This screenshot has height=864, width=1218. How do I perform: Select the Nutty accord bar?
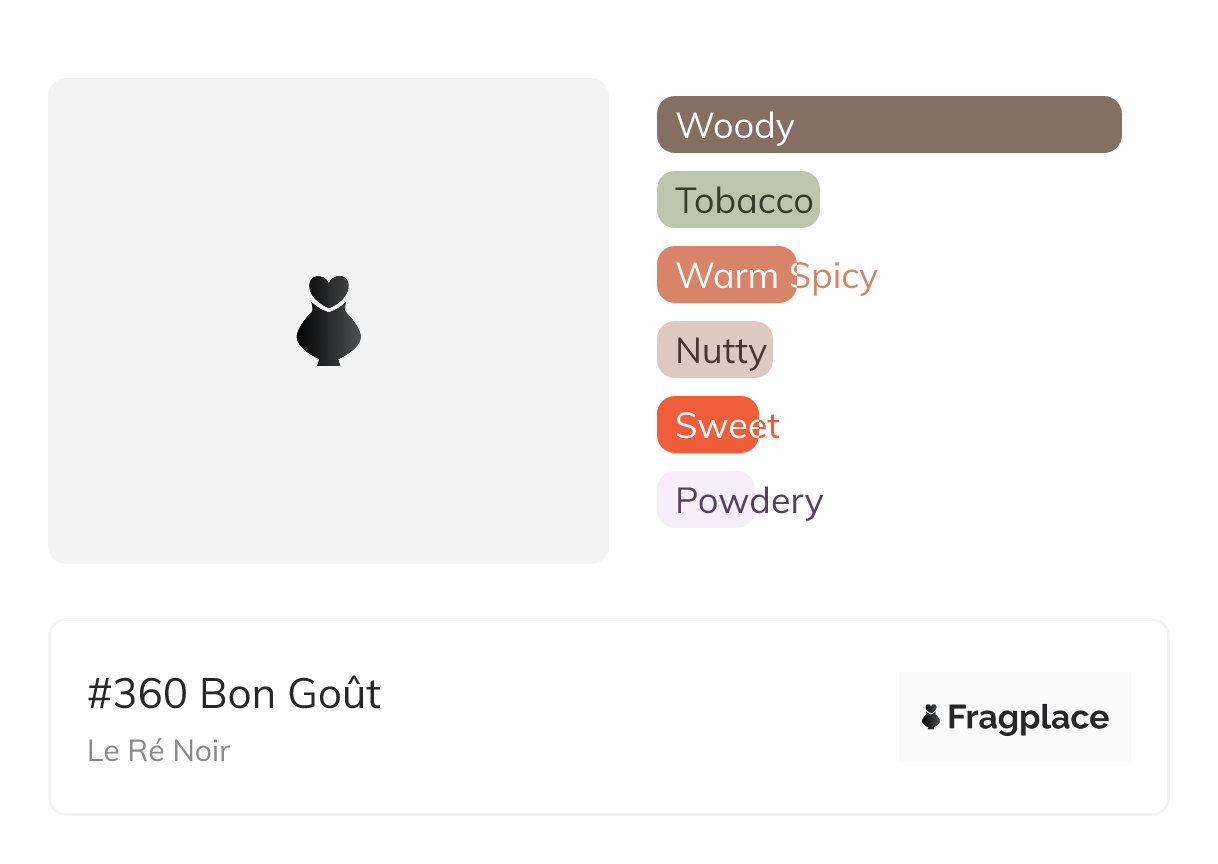coord(714,350)
